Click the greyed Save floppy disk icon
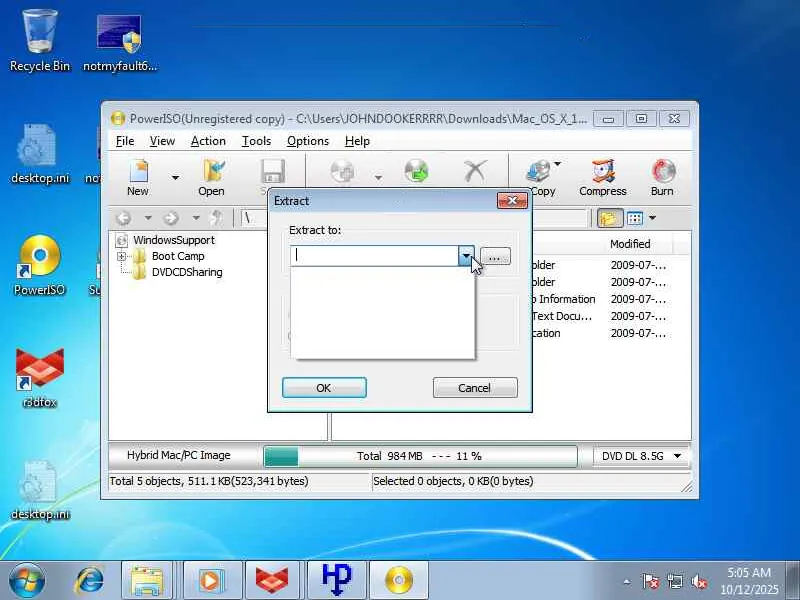Screen dimensions: 800x600 coord(273,172)
